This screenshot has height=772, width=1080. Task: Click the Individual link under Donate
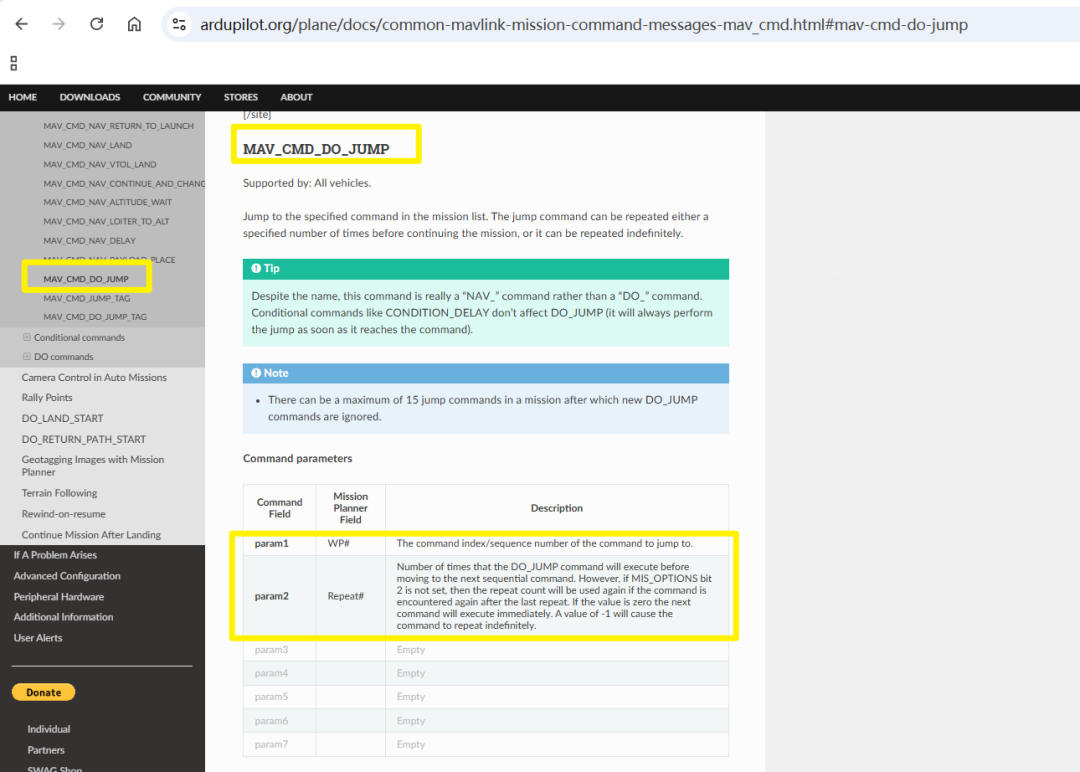coord(48,729)
